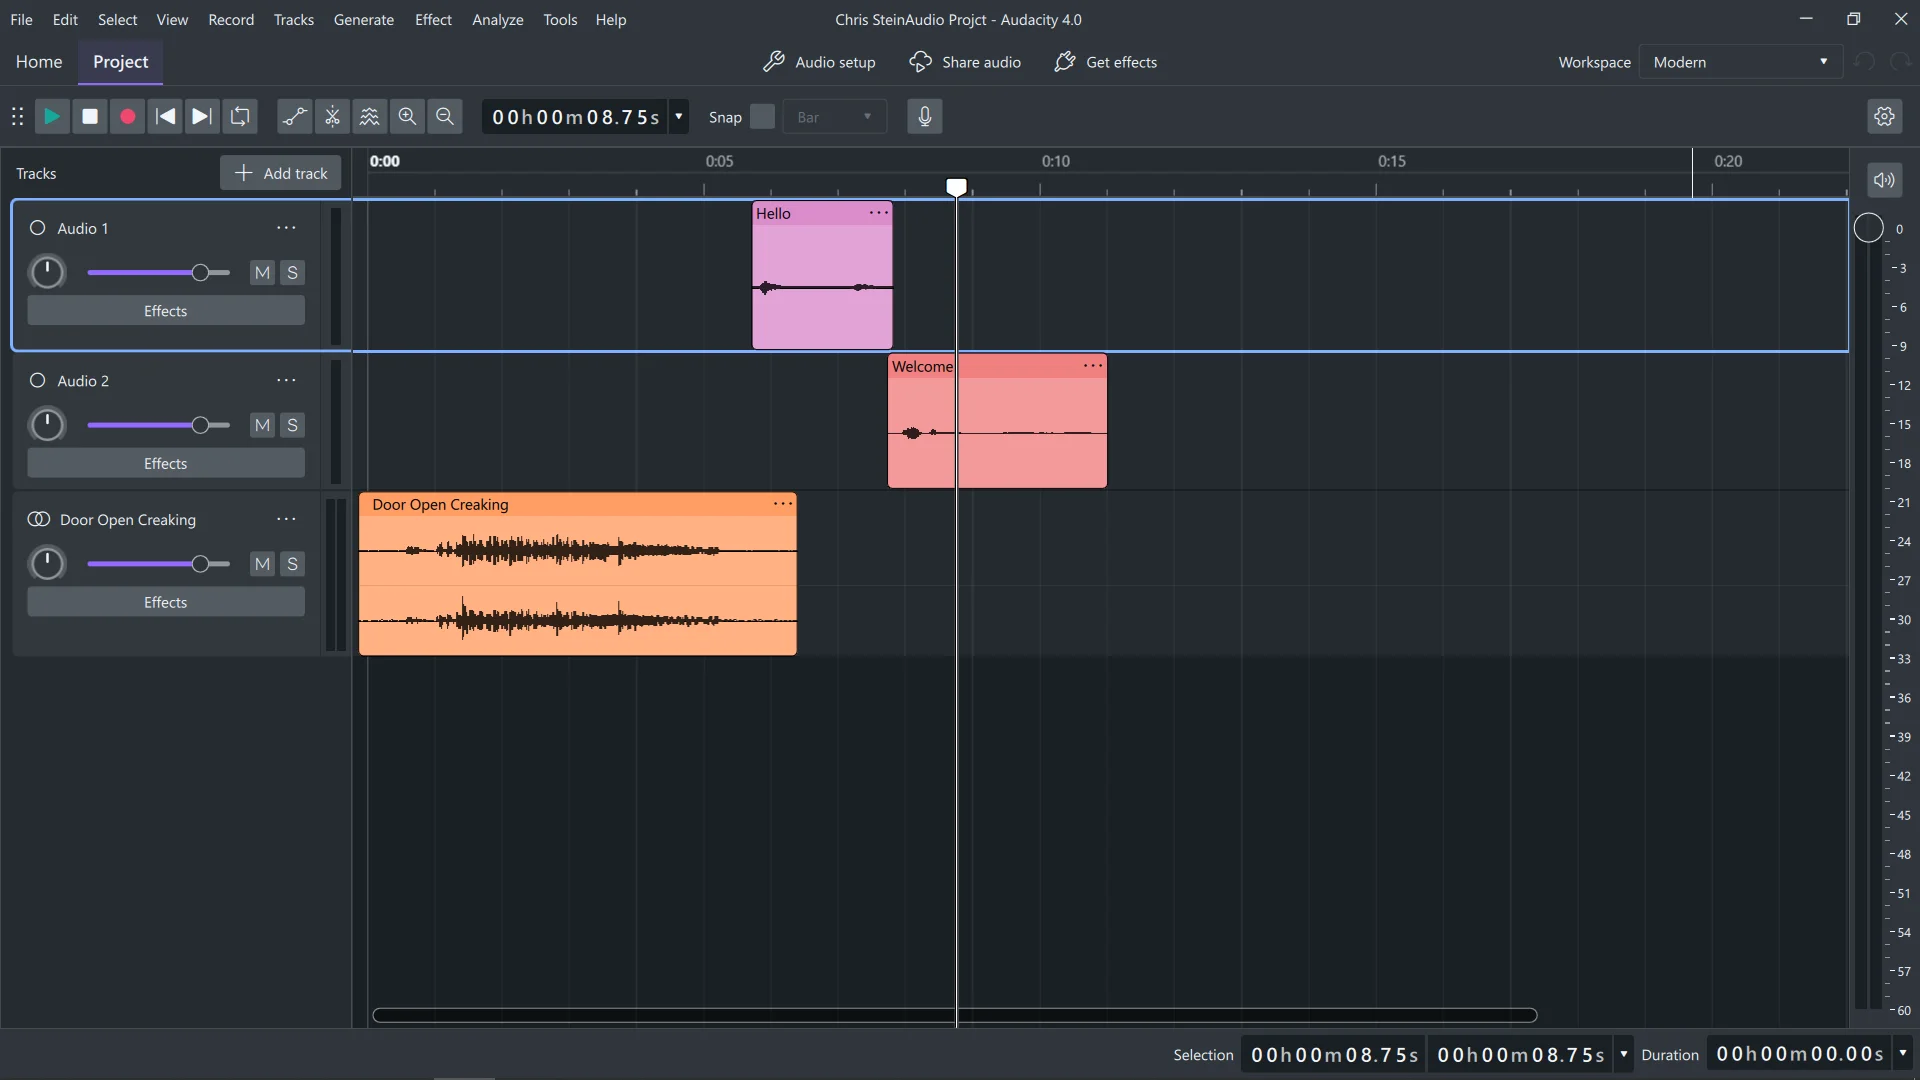Open Audio 2 track options menu
Image resolution: width=1920 pixels, height=1080 pixels.
(286, 380)
